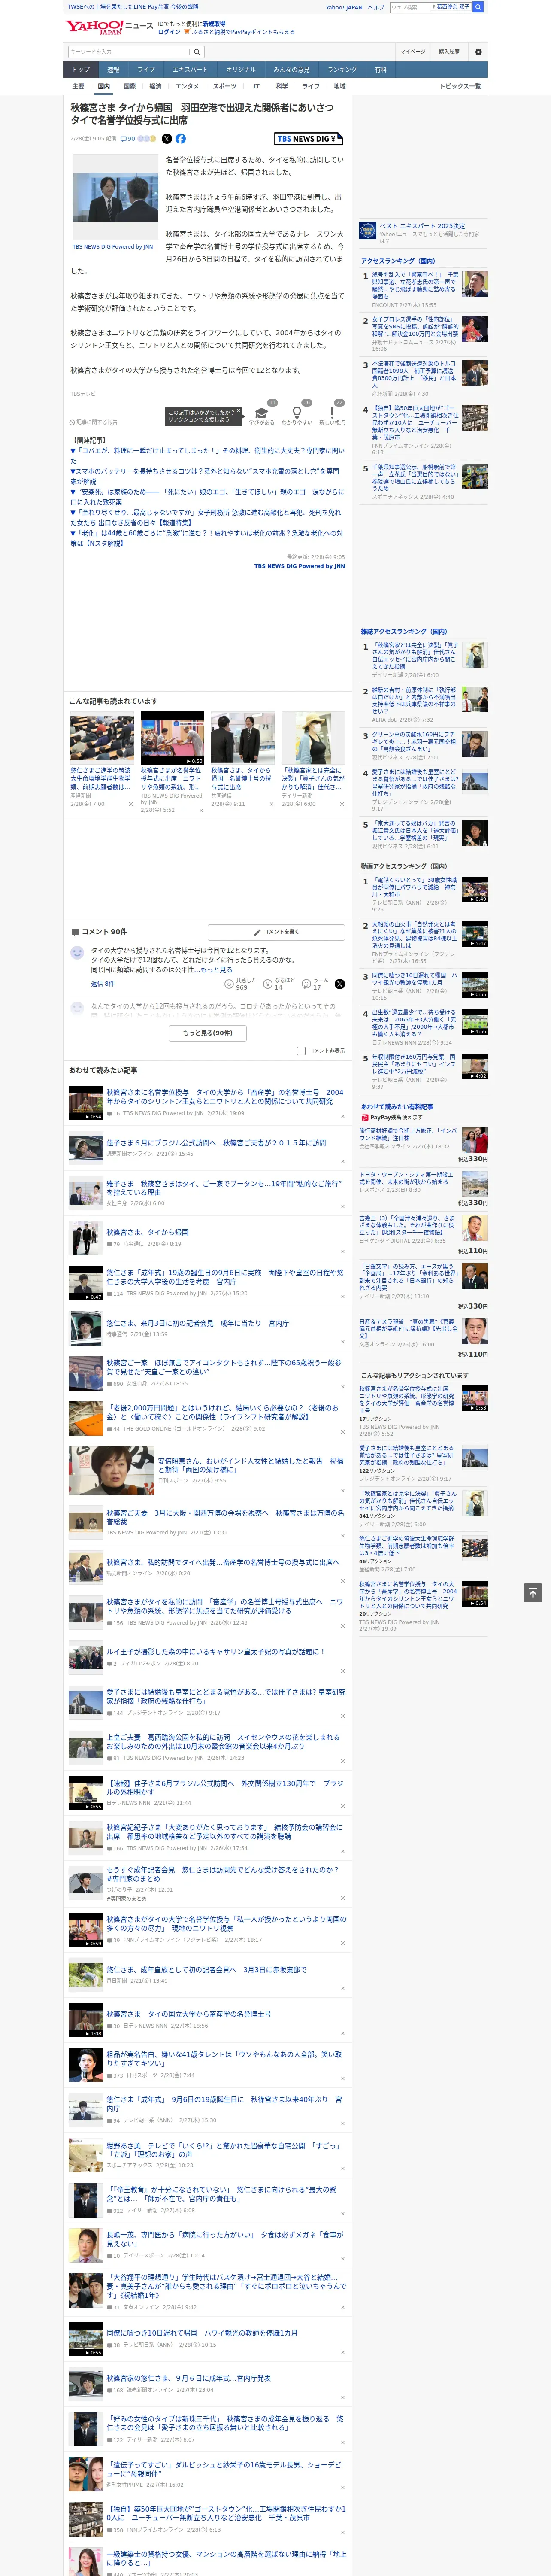Open 秋篠宮さま、タイから帰国 list article

point(147,1233)
